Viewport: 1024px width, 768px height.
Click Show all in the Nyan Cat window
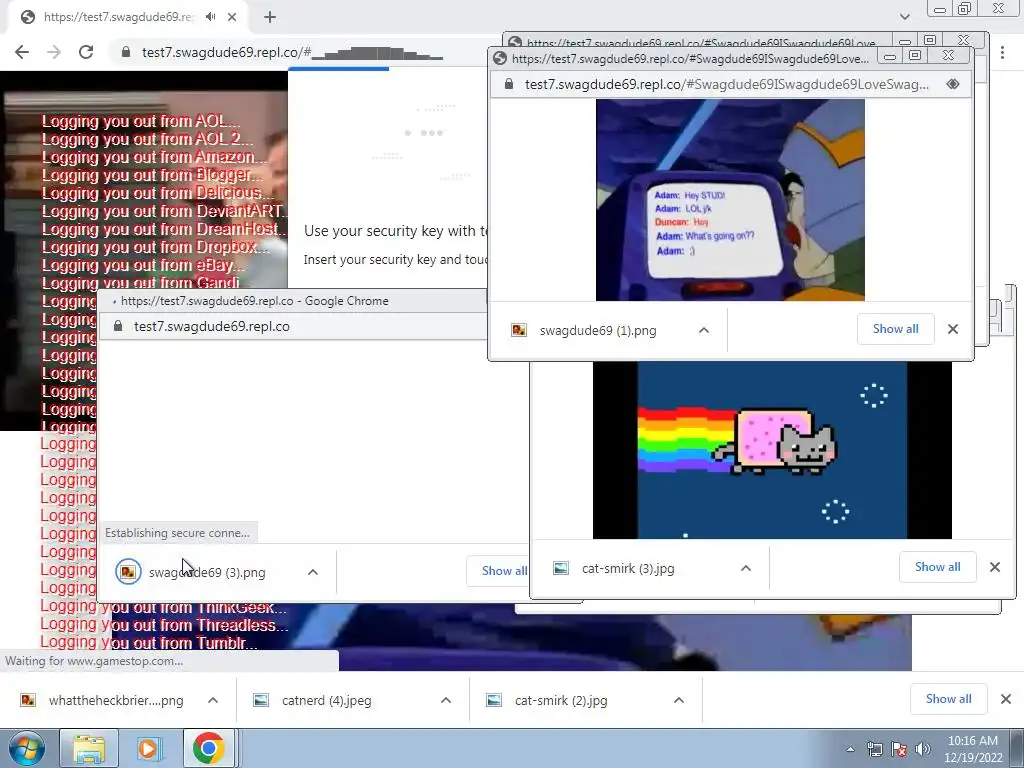coord(937,567)
